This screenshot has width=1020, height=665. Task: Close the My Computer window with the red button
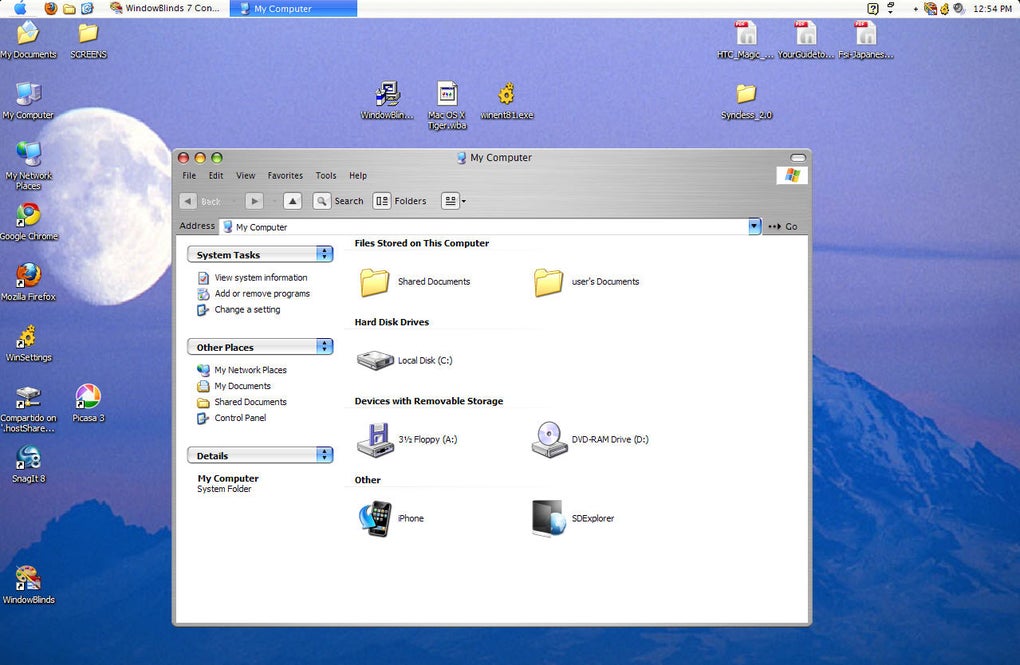183,157
